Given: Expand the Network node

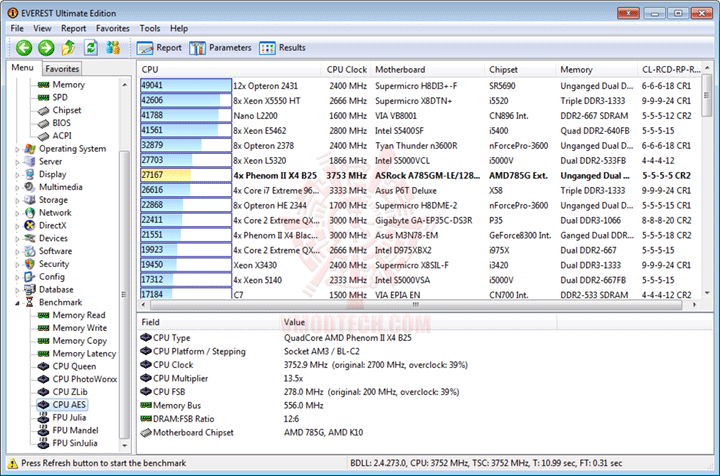Looking at the screenshot, I should pos(17,213).
